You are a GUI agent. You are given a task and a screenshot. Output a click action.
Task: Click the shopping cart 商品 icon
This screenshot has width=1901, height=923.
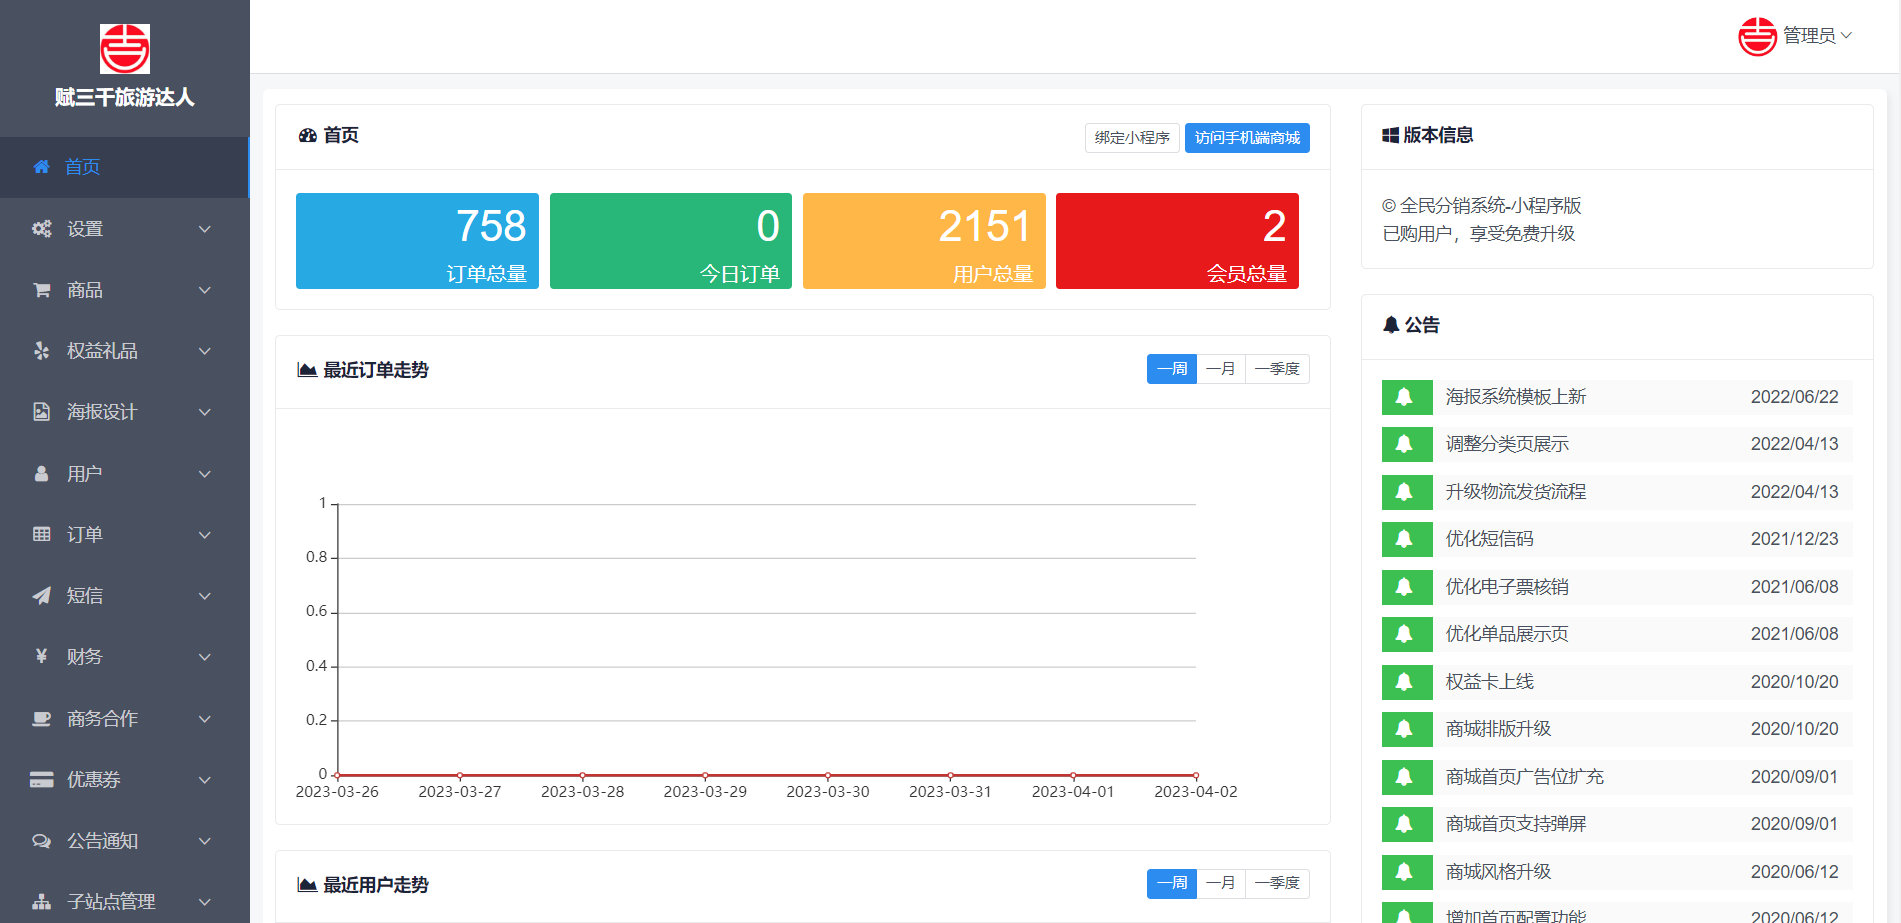click(41, 290)
